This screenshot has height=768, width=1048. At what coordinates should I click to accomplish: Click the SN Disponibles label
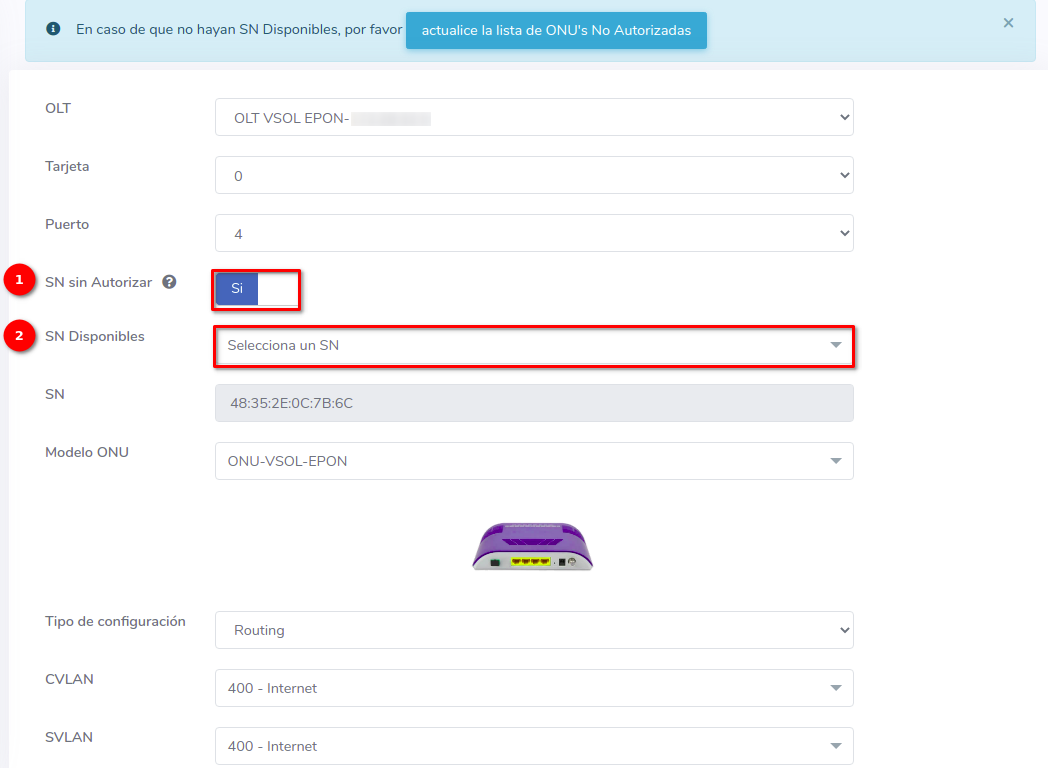[95, 337]
